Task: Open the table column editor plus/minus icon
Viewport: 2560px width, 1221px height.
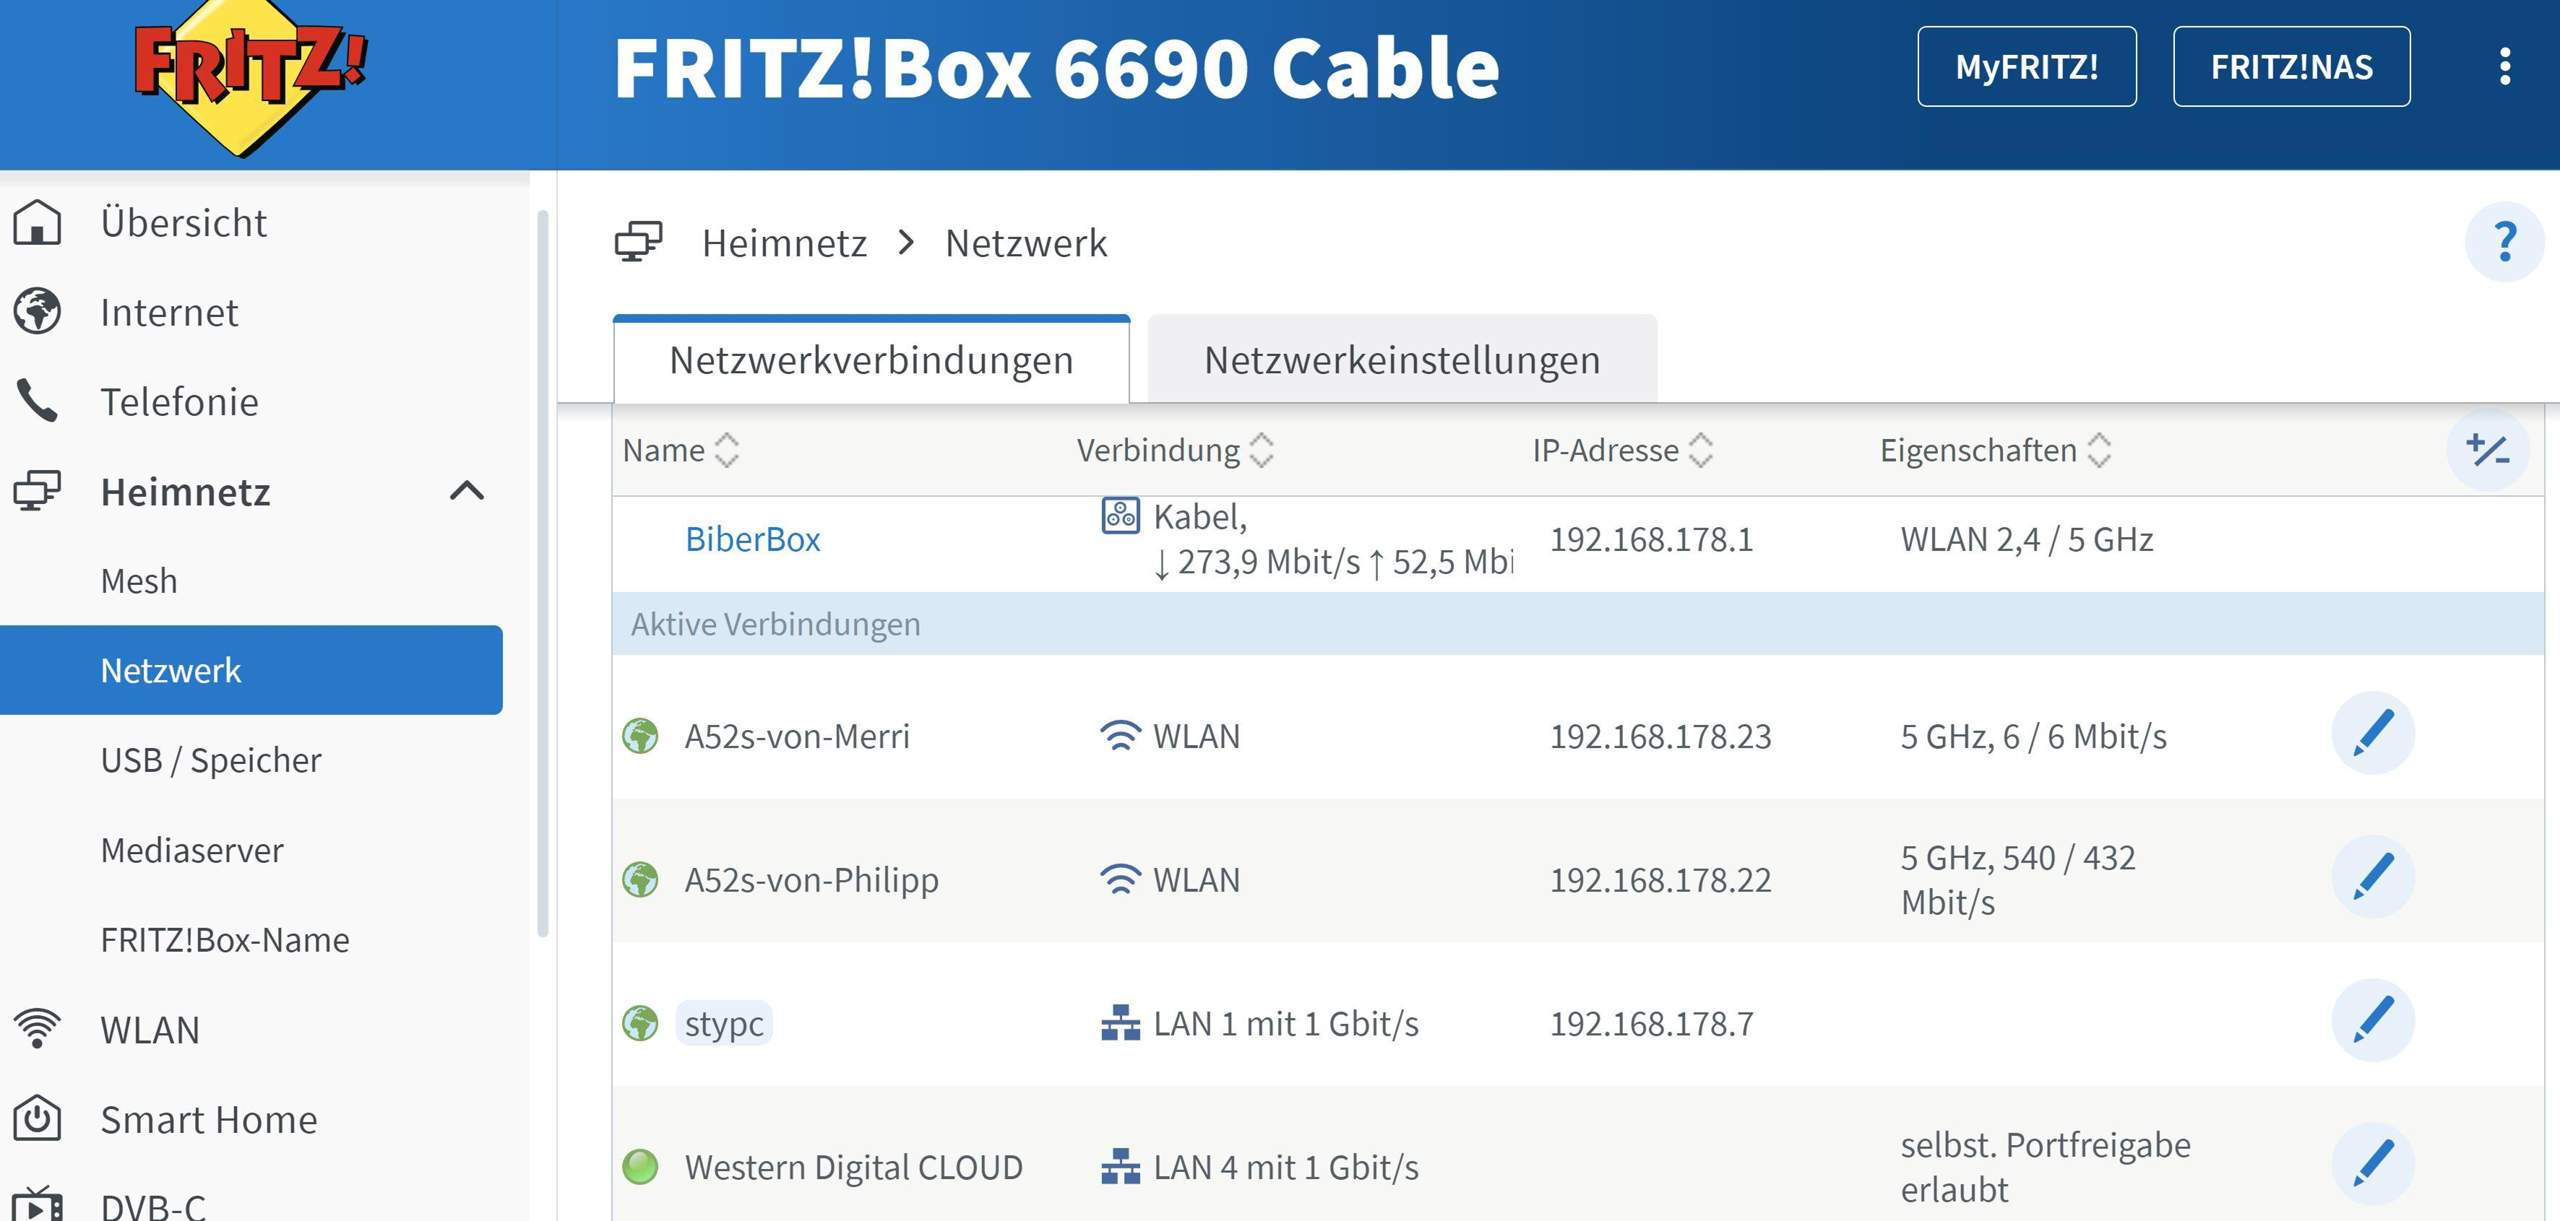Action: [x=2489, y=450]
